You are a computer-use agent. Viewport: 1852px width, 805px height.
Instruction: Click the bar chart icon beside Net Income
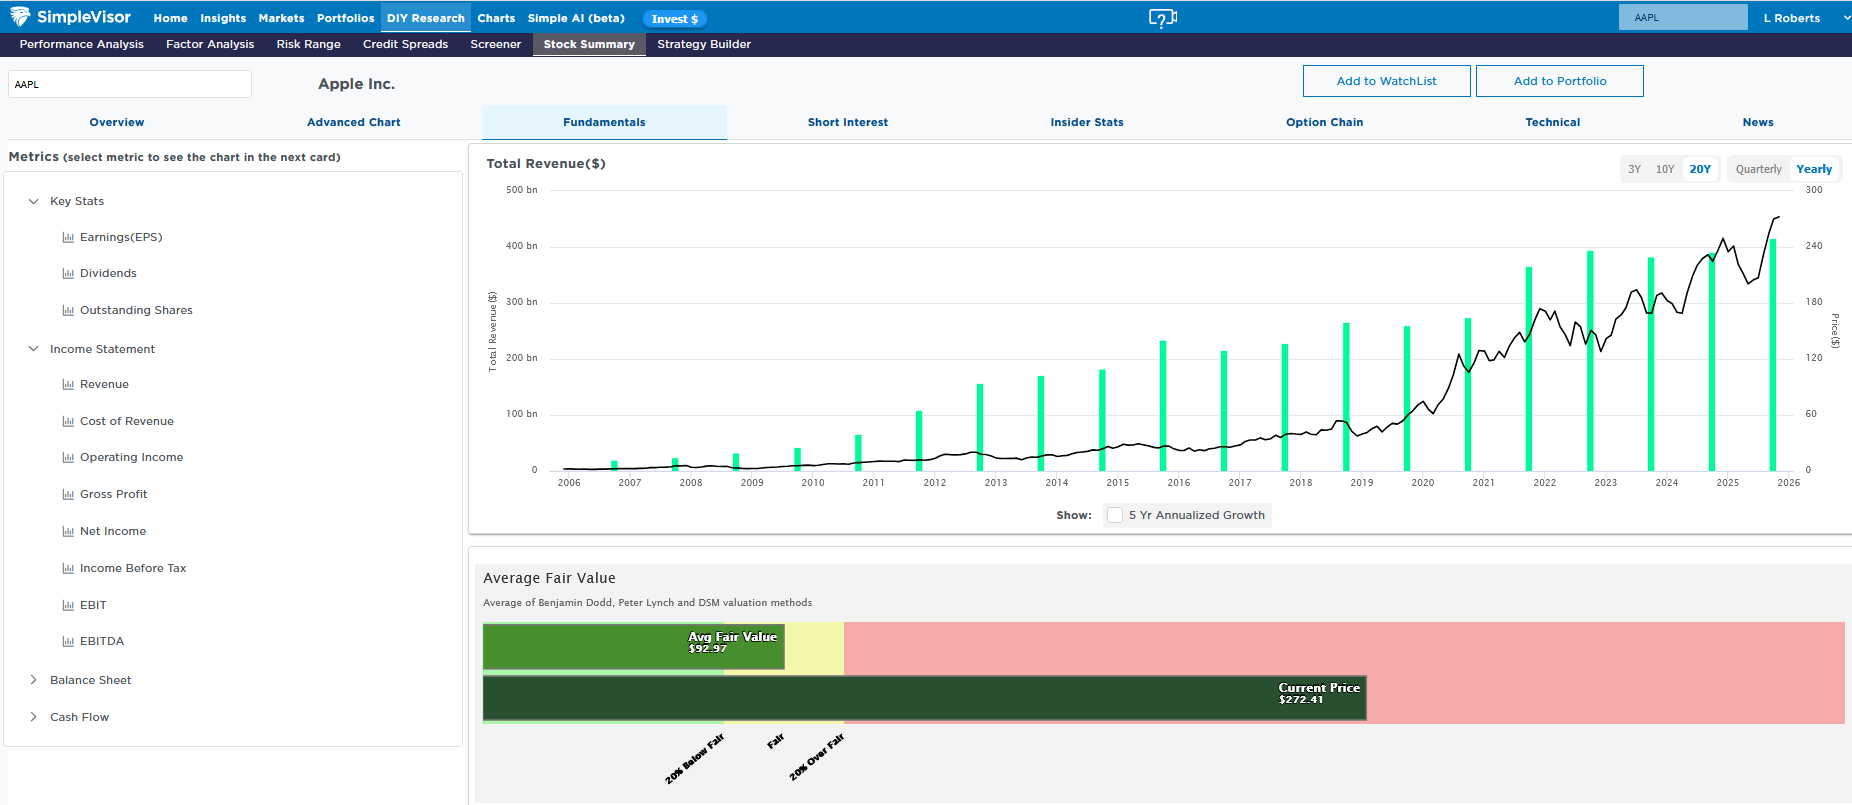coord(68,532)
